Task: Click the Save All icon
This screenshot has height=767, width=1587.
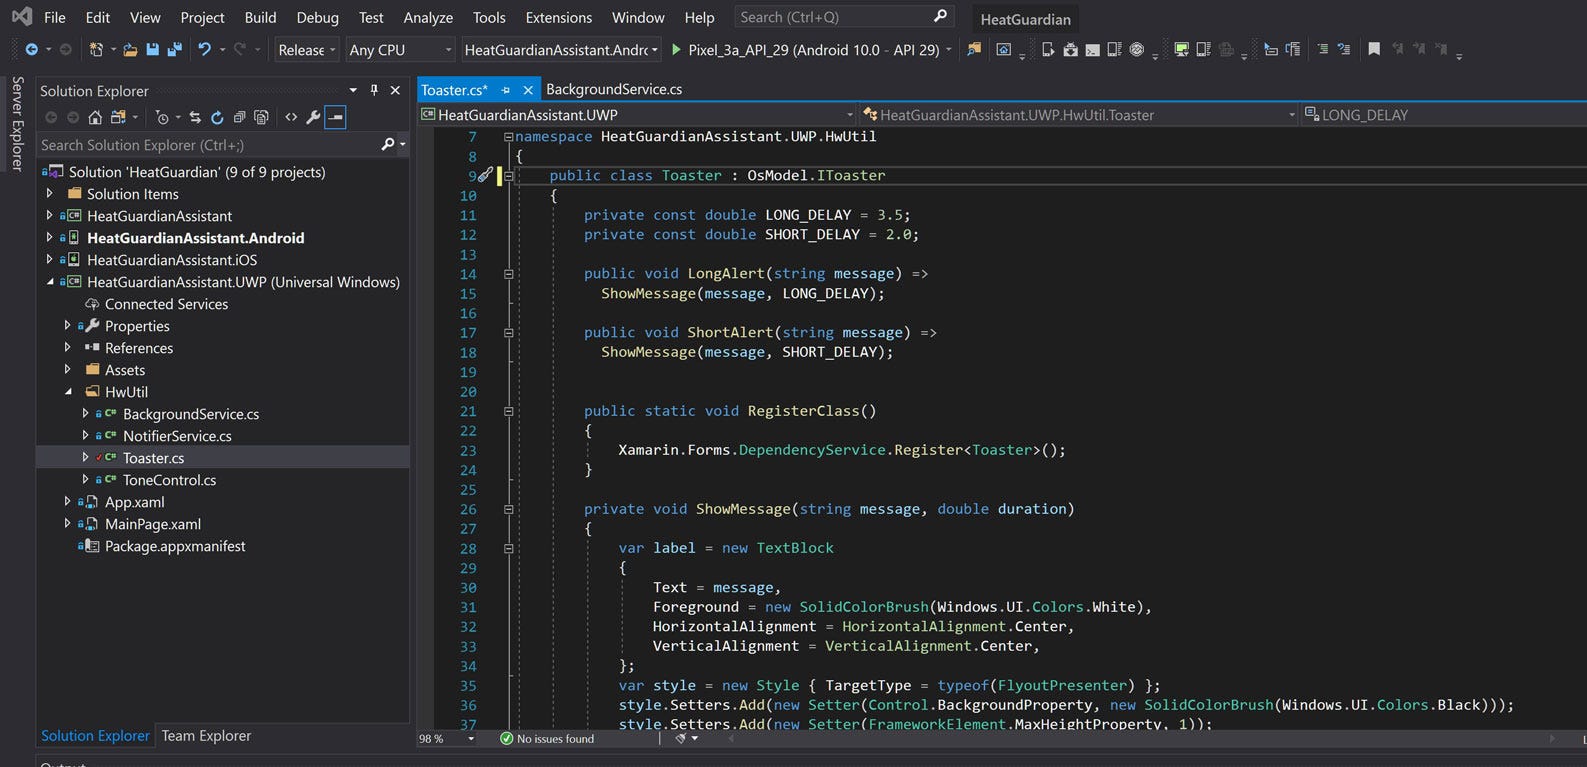Action: (174, 49)
